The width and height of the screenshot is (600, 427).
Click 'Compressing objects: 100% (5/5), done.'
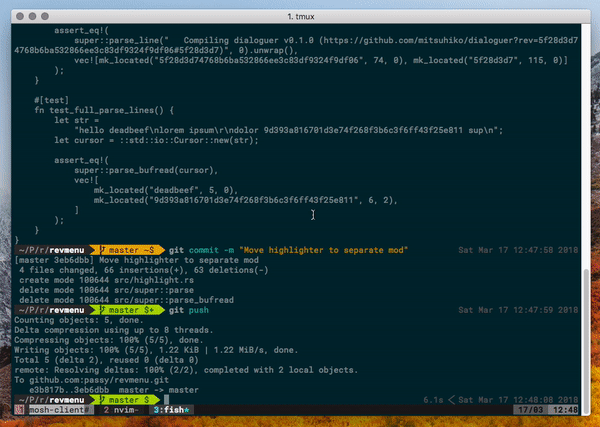109,340
